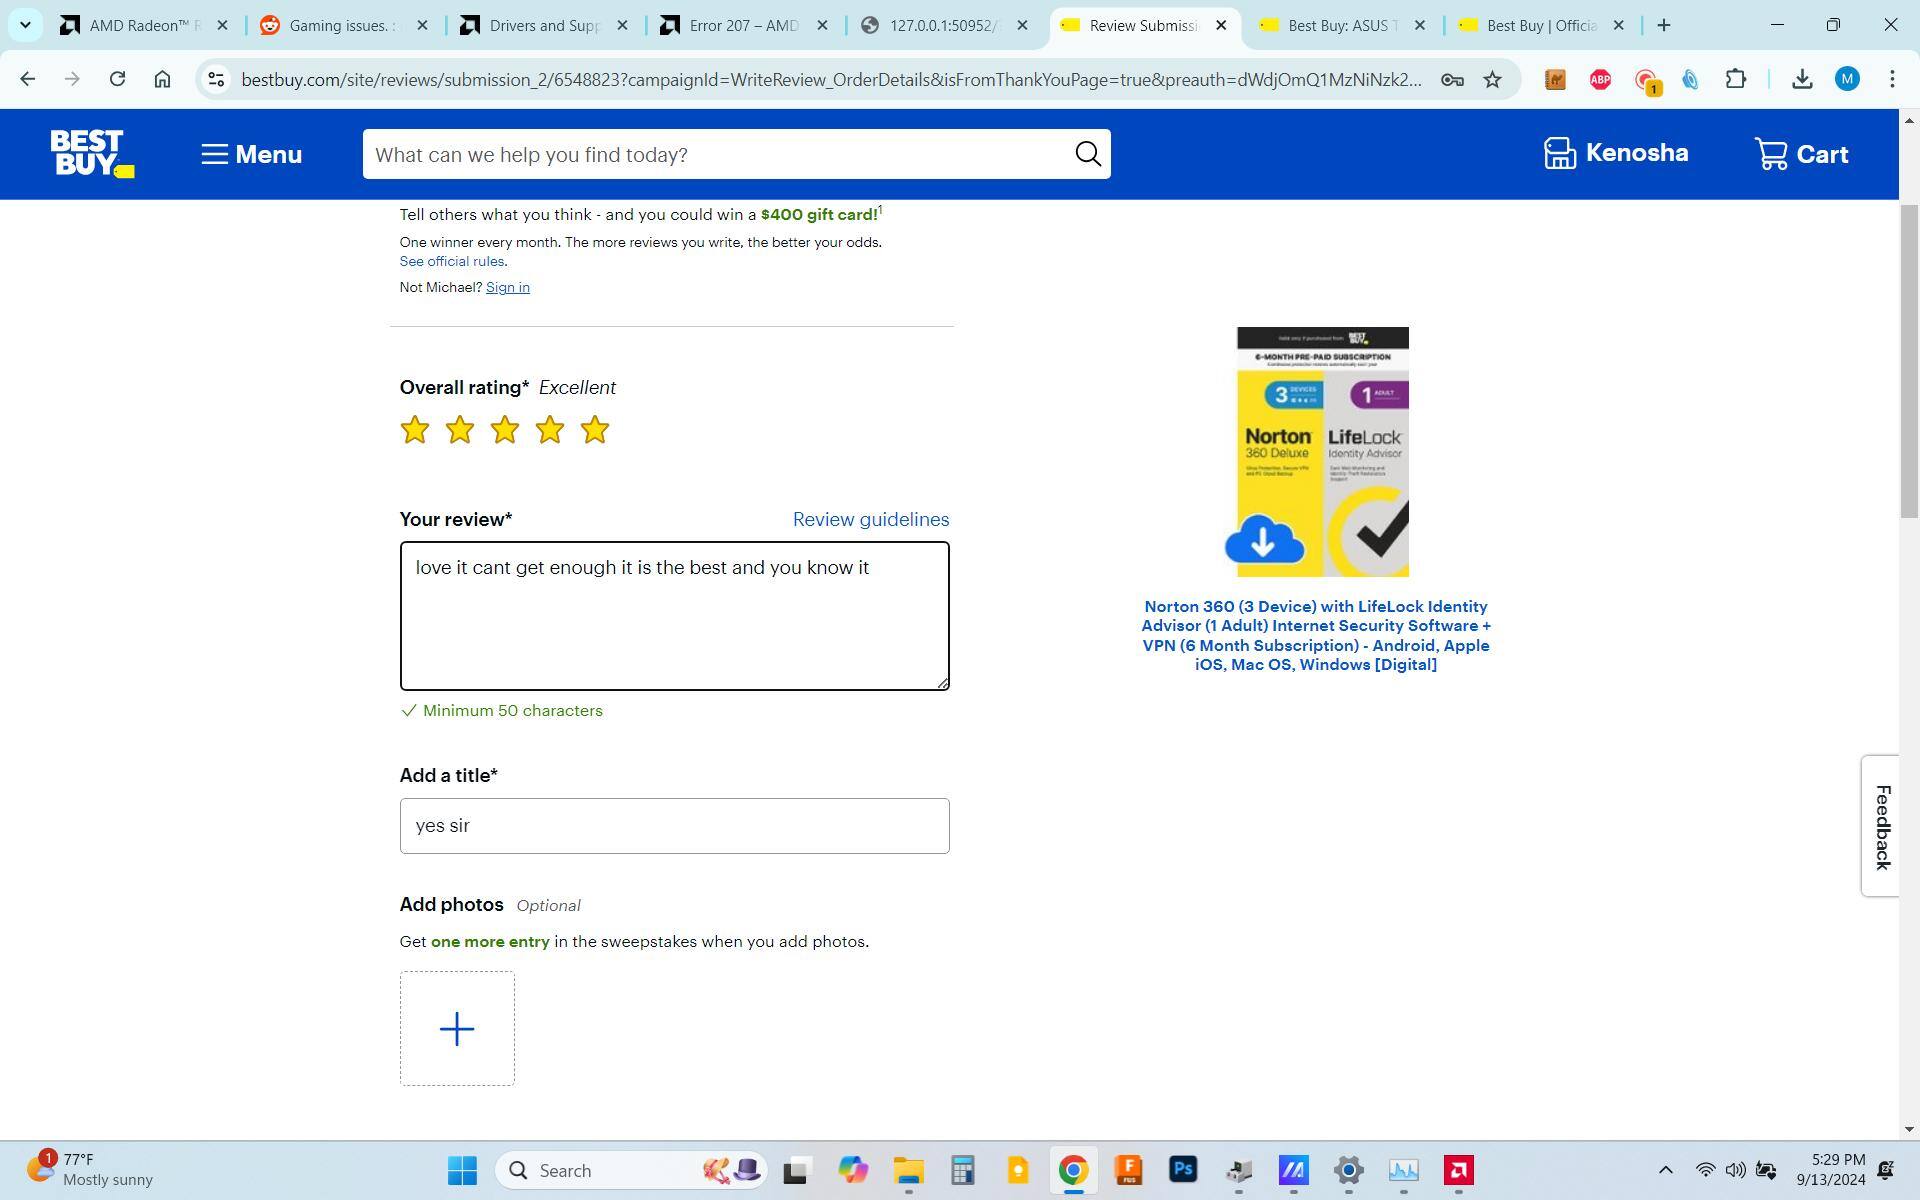Set overall rating to three stars
This screenshot has height=1200, width=1920.
pos(504,429)
